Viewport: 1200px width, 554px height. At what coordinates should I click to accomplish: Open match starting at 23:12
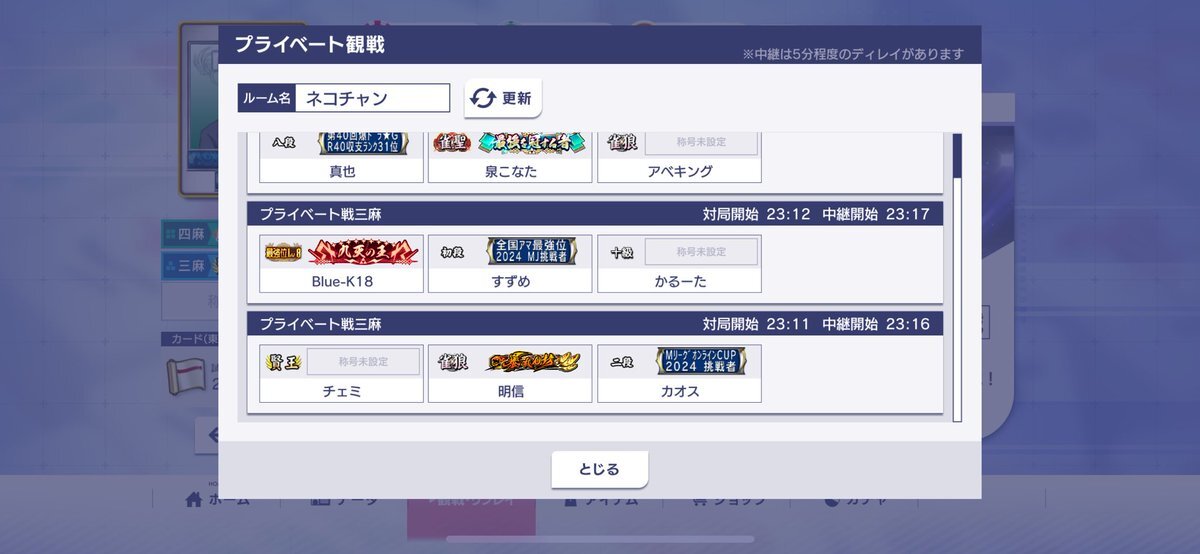point(595,253)
